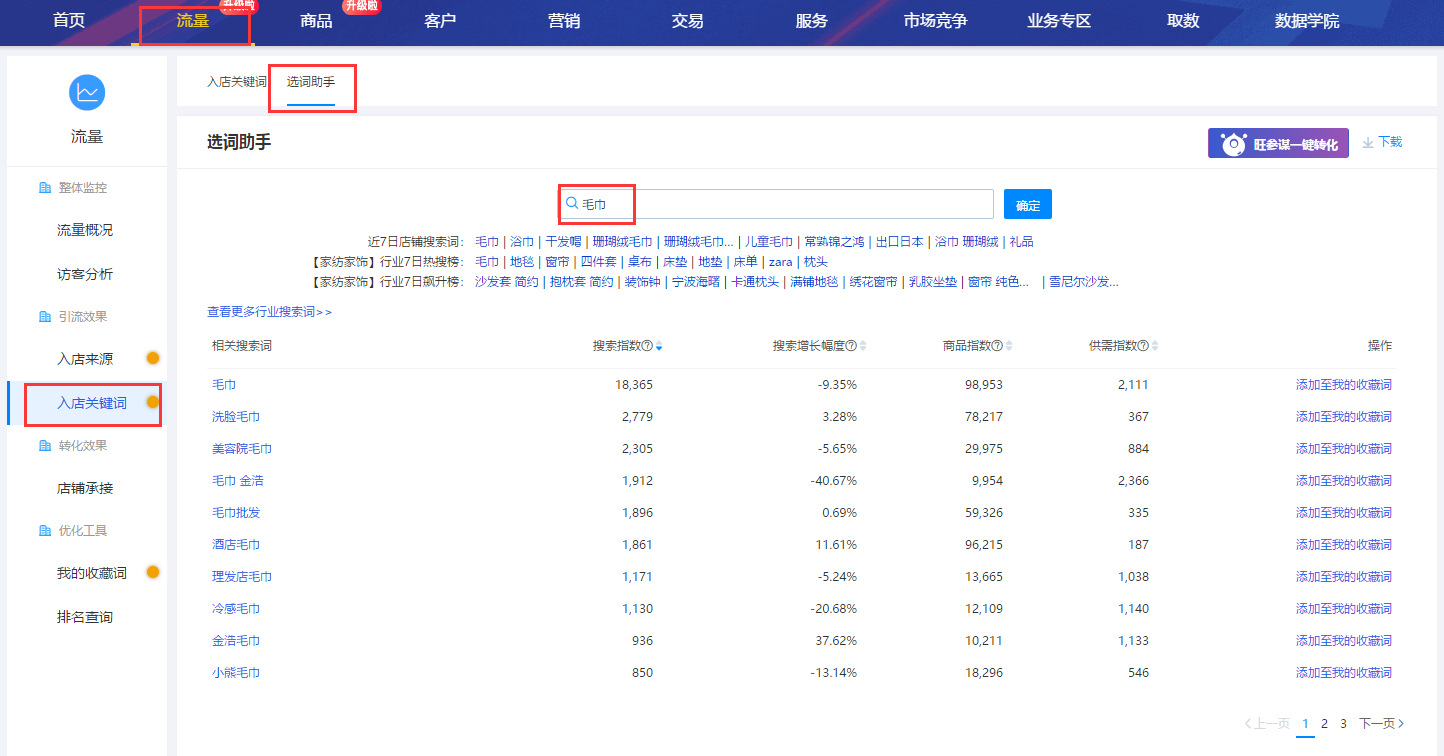Screen dimensions: 1444x756
Task: Select 排名查询 in the sidebar
Action: tap(85, 617)
